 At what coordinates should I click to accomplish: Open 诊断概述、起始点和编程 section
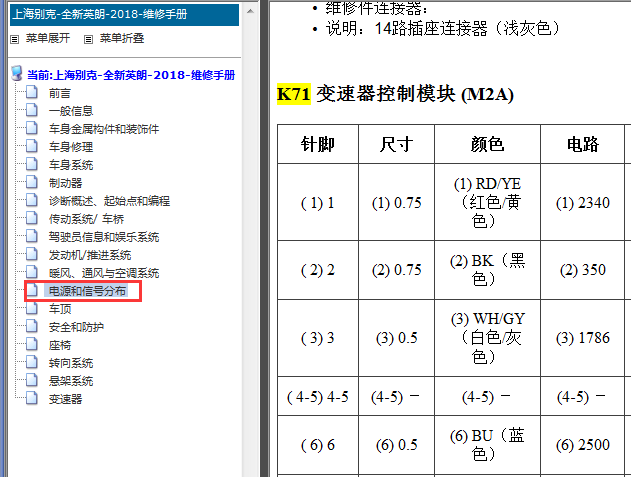coord(109,201)
